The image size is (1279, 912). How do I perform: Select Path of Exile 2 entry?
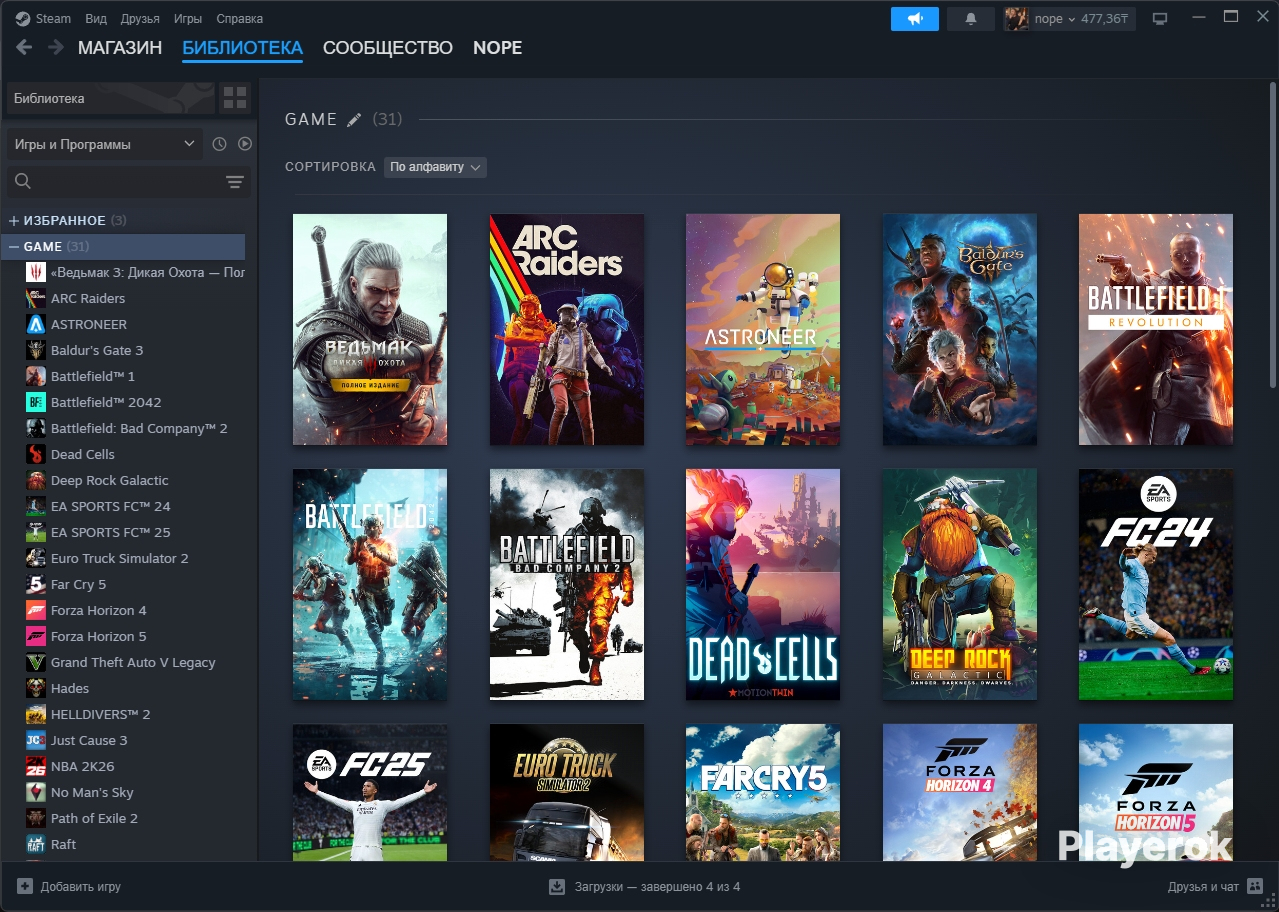[94, 818]
